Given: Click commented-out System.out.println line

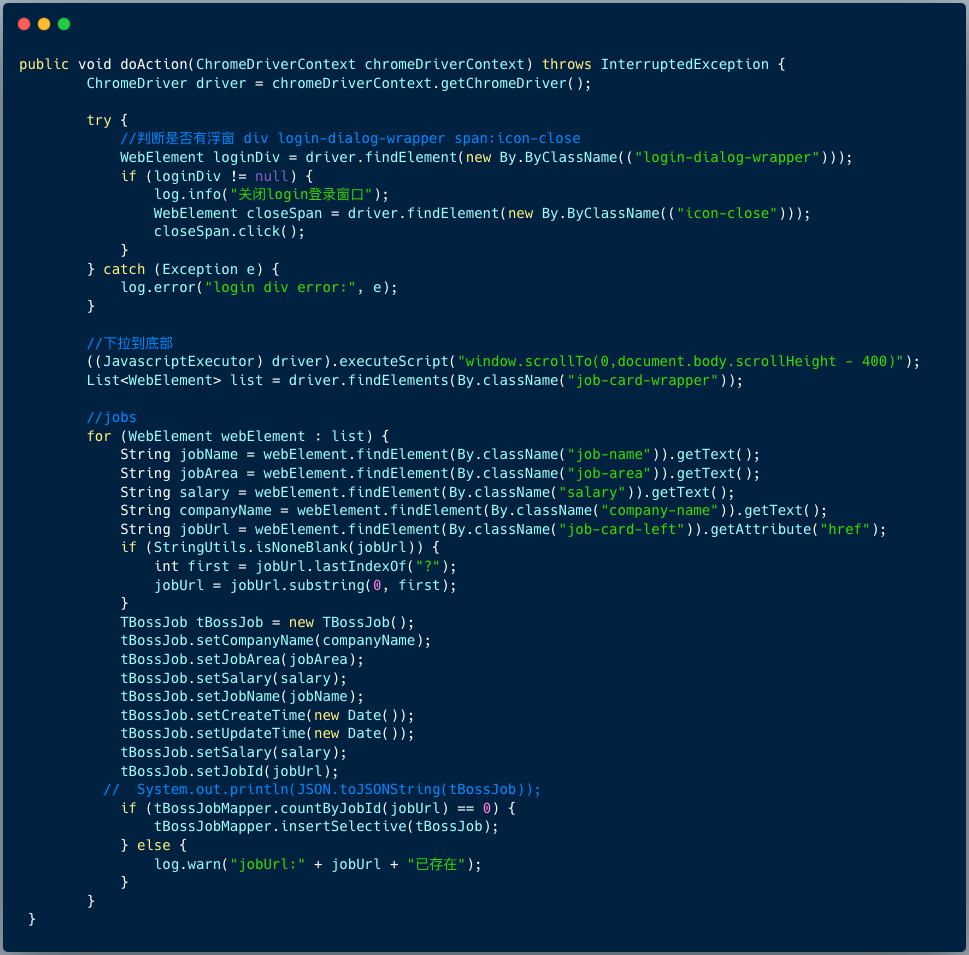Looking at the screenshot, I should point(322,790).
